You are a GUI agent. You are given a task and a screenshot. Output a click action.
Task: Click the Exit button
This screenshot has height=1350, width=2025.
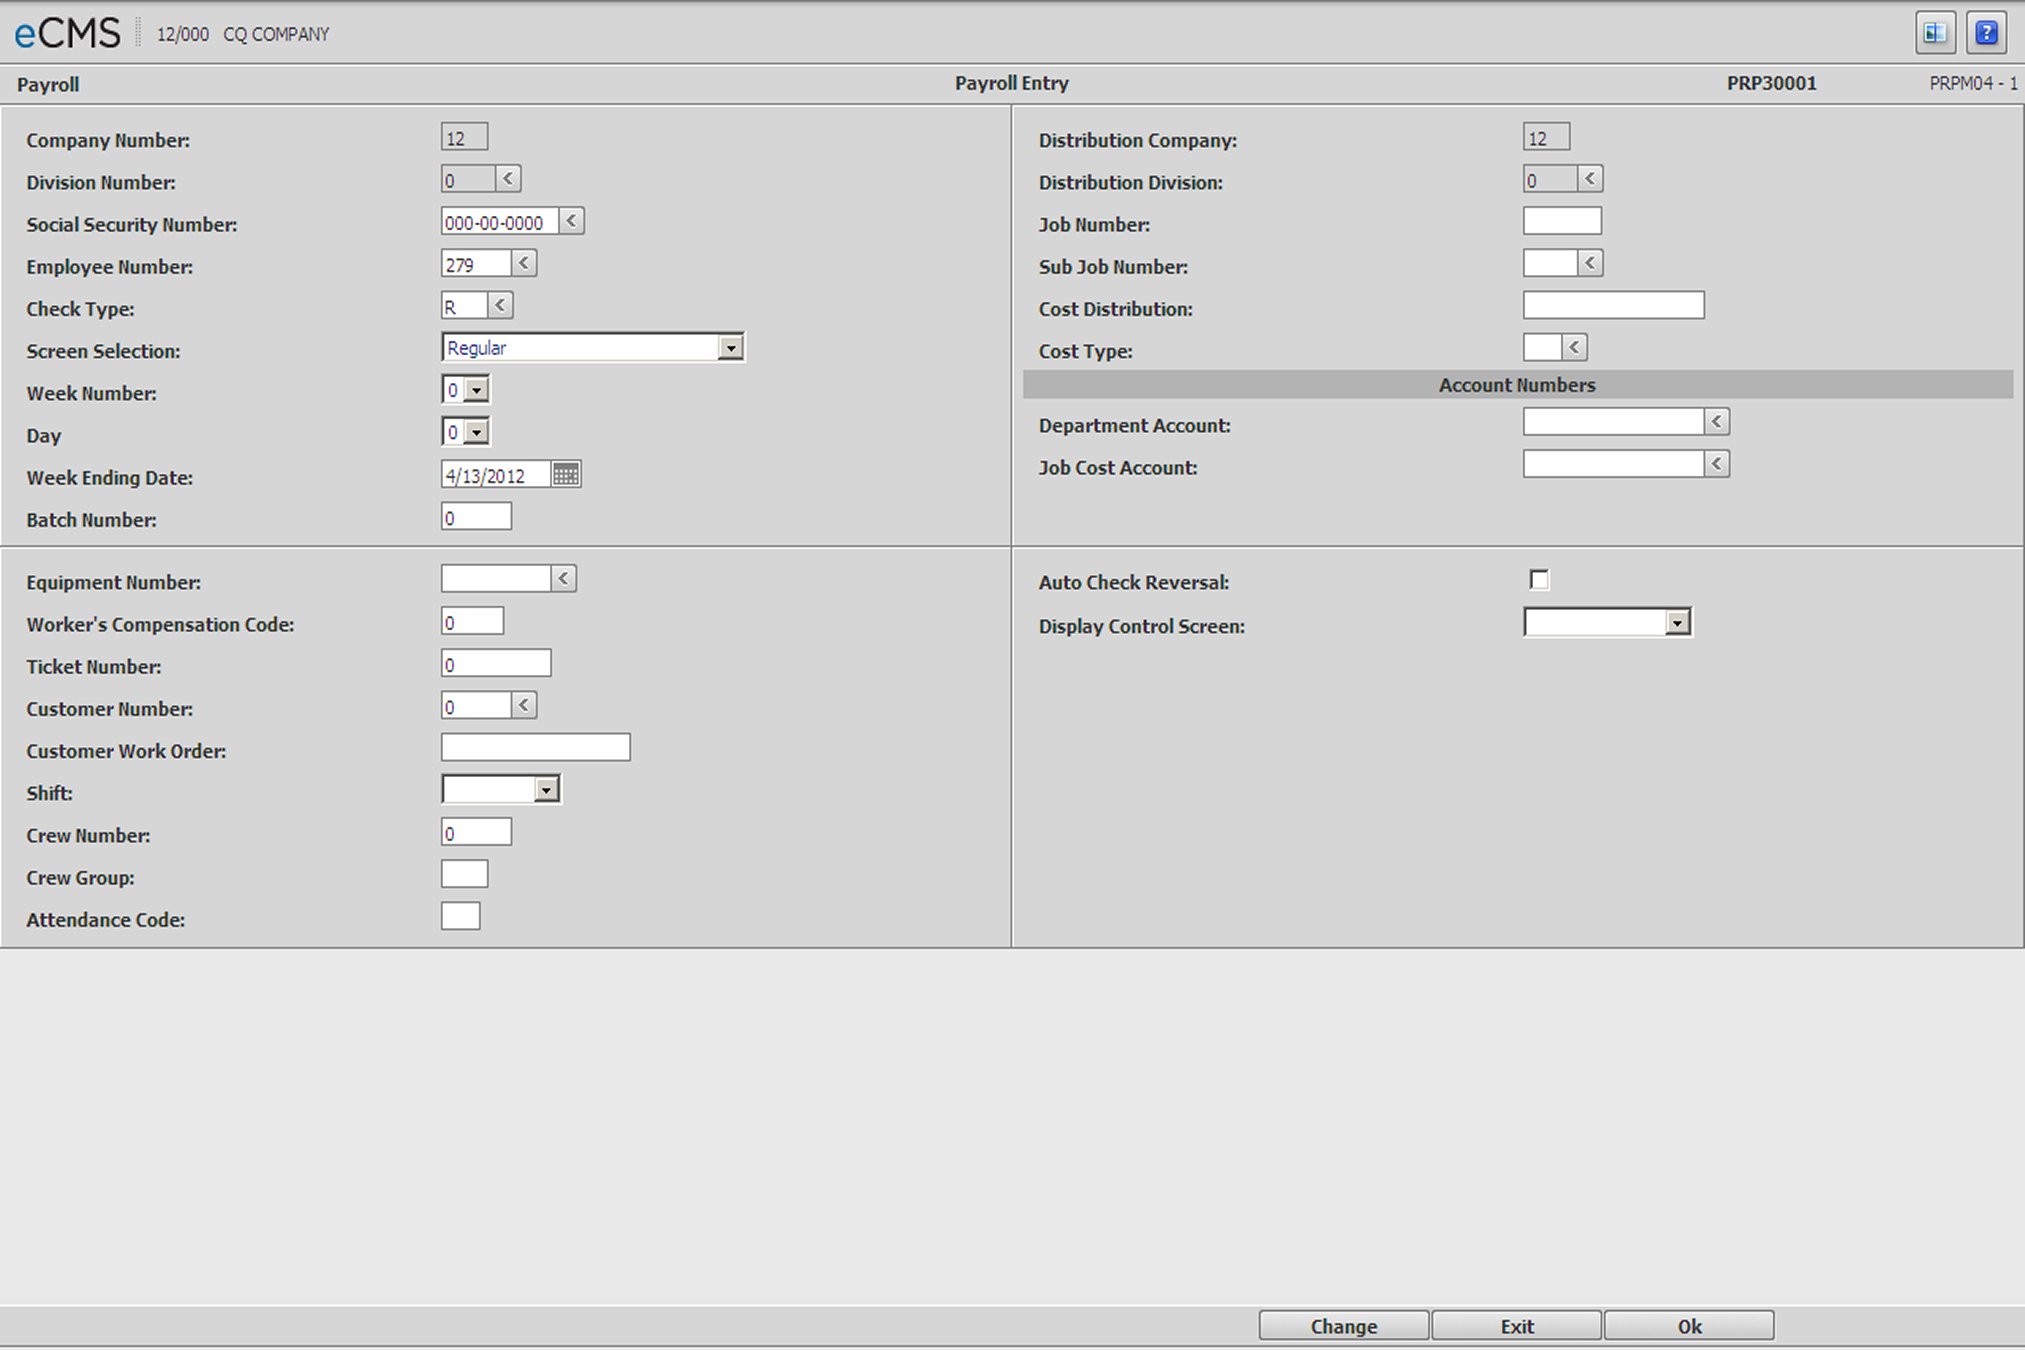[x=1517, y=1326]
